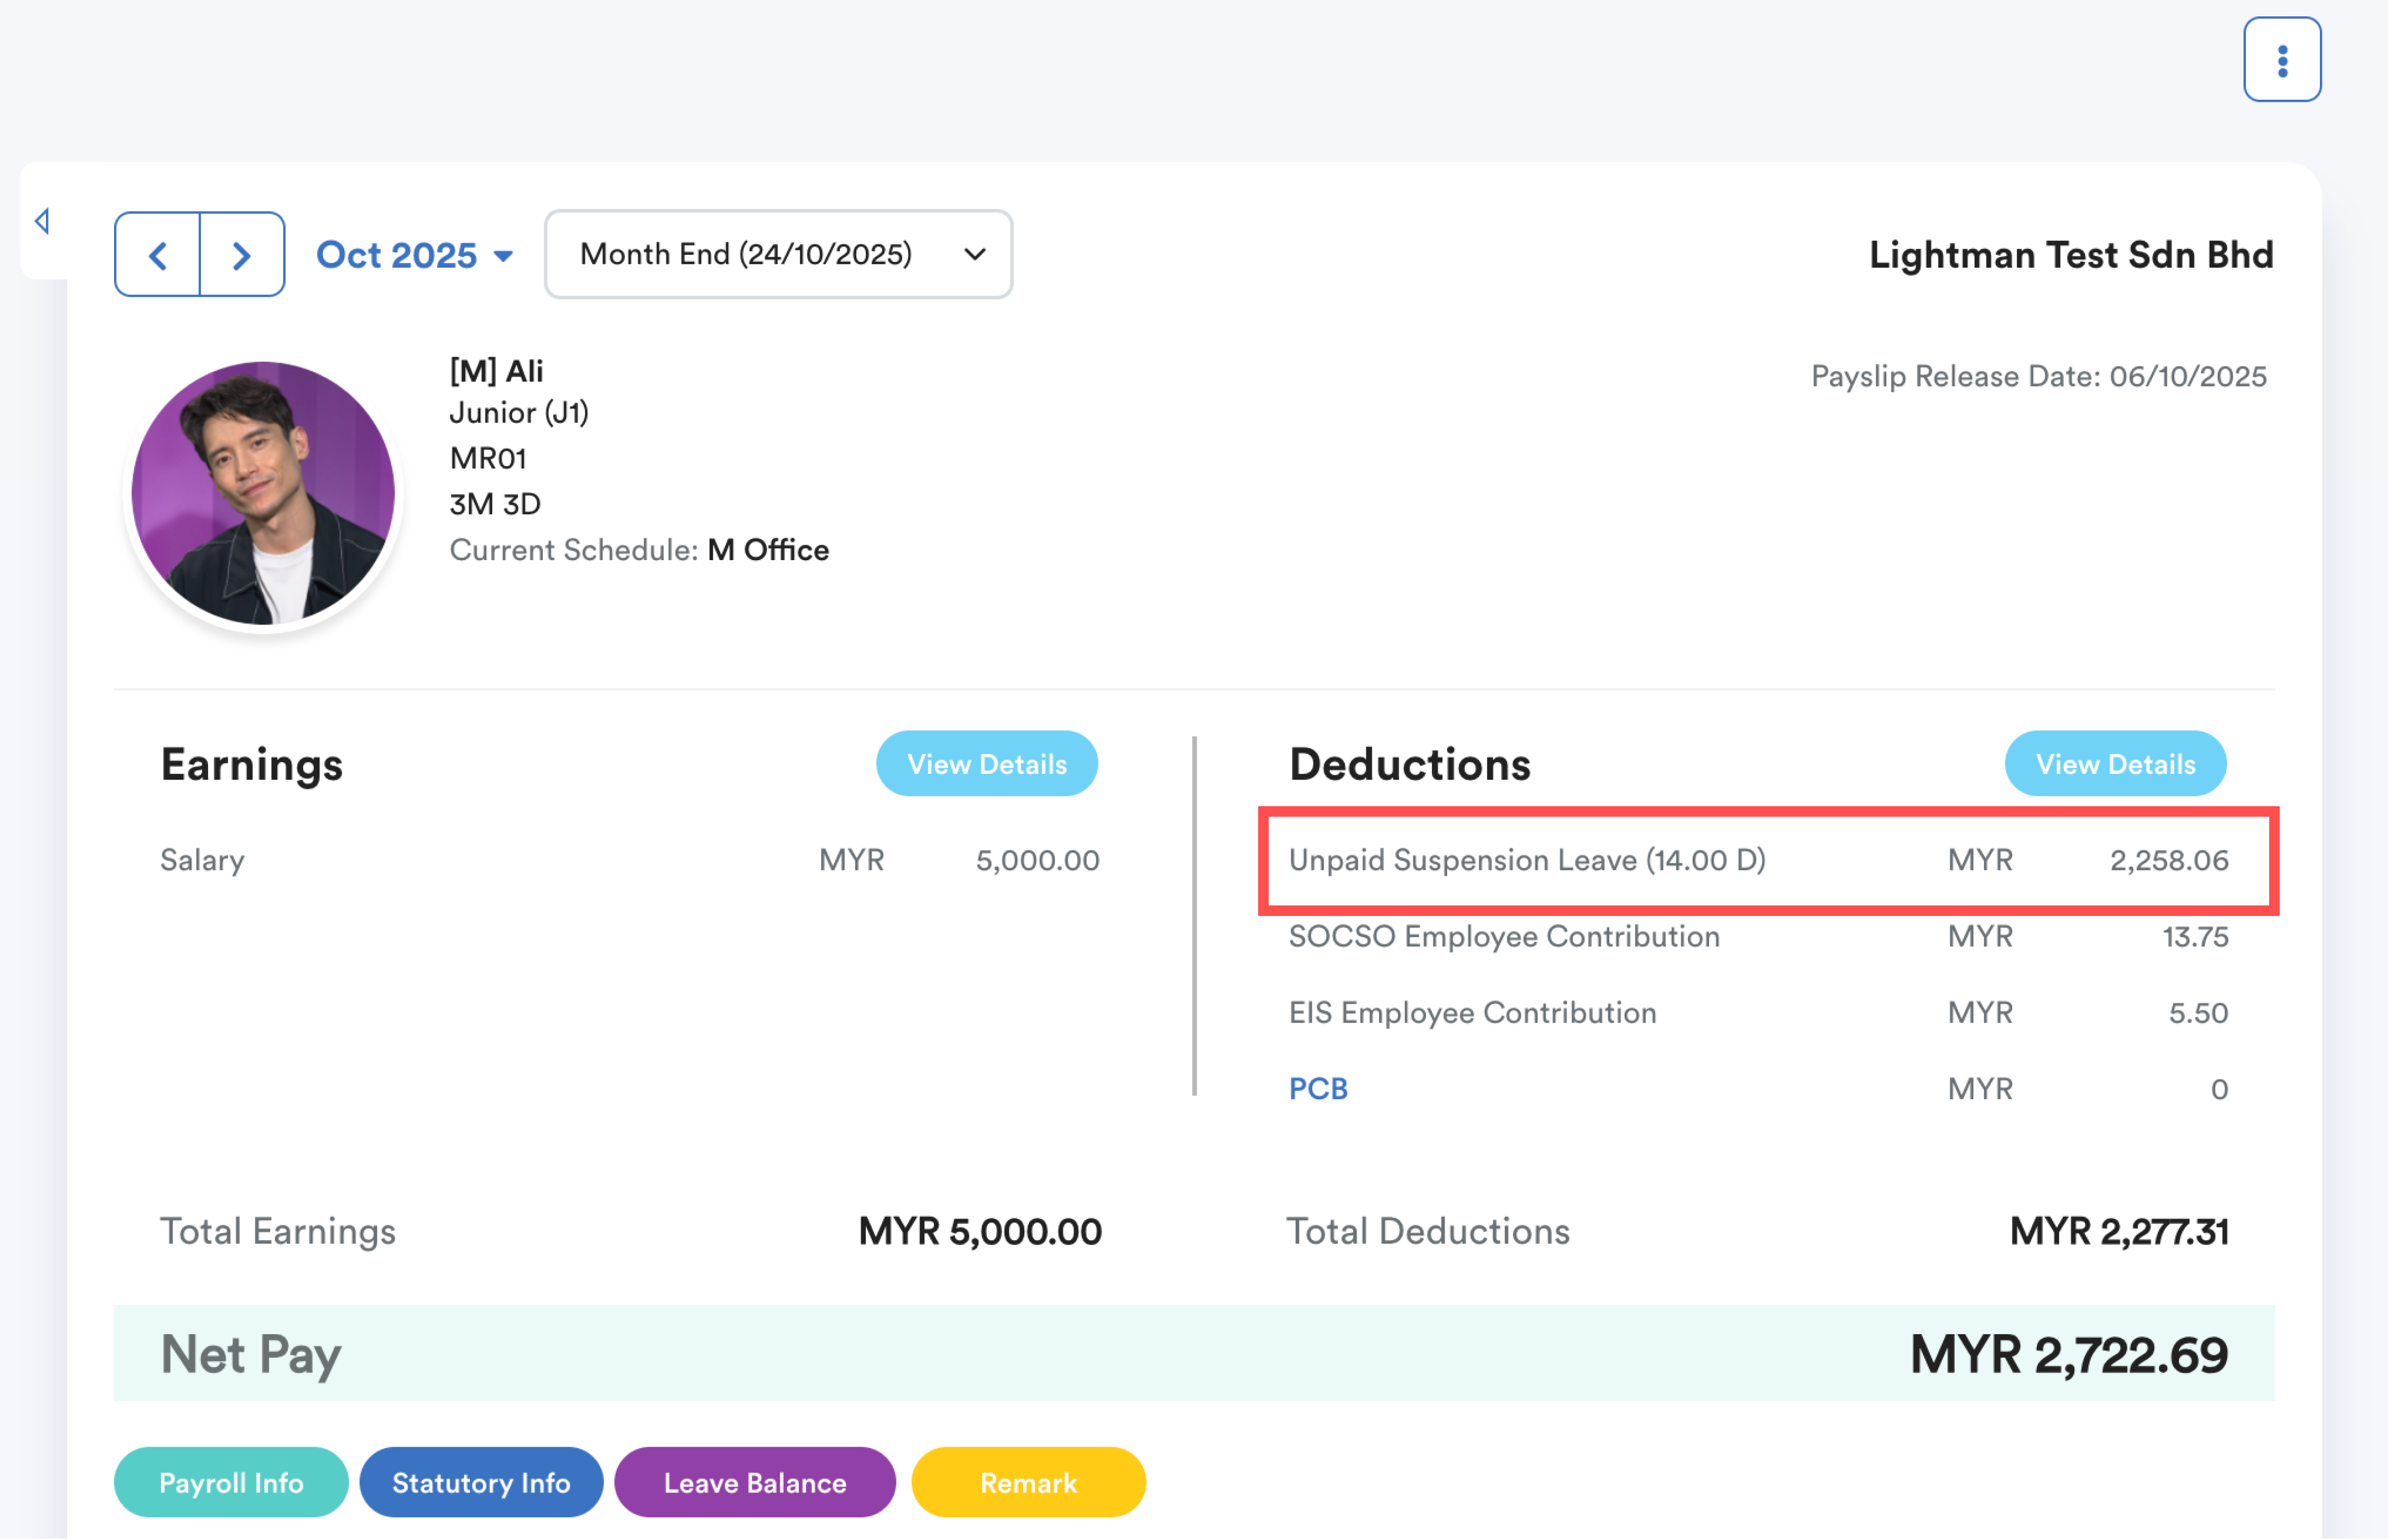Open the Oct 2025 month picker
The width and height of the screenshot is (2388, 1540).
(397, 255)
